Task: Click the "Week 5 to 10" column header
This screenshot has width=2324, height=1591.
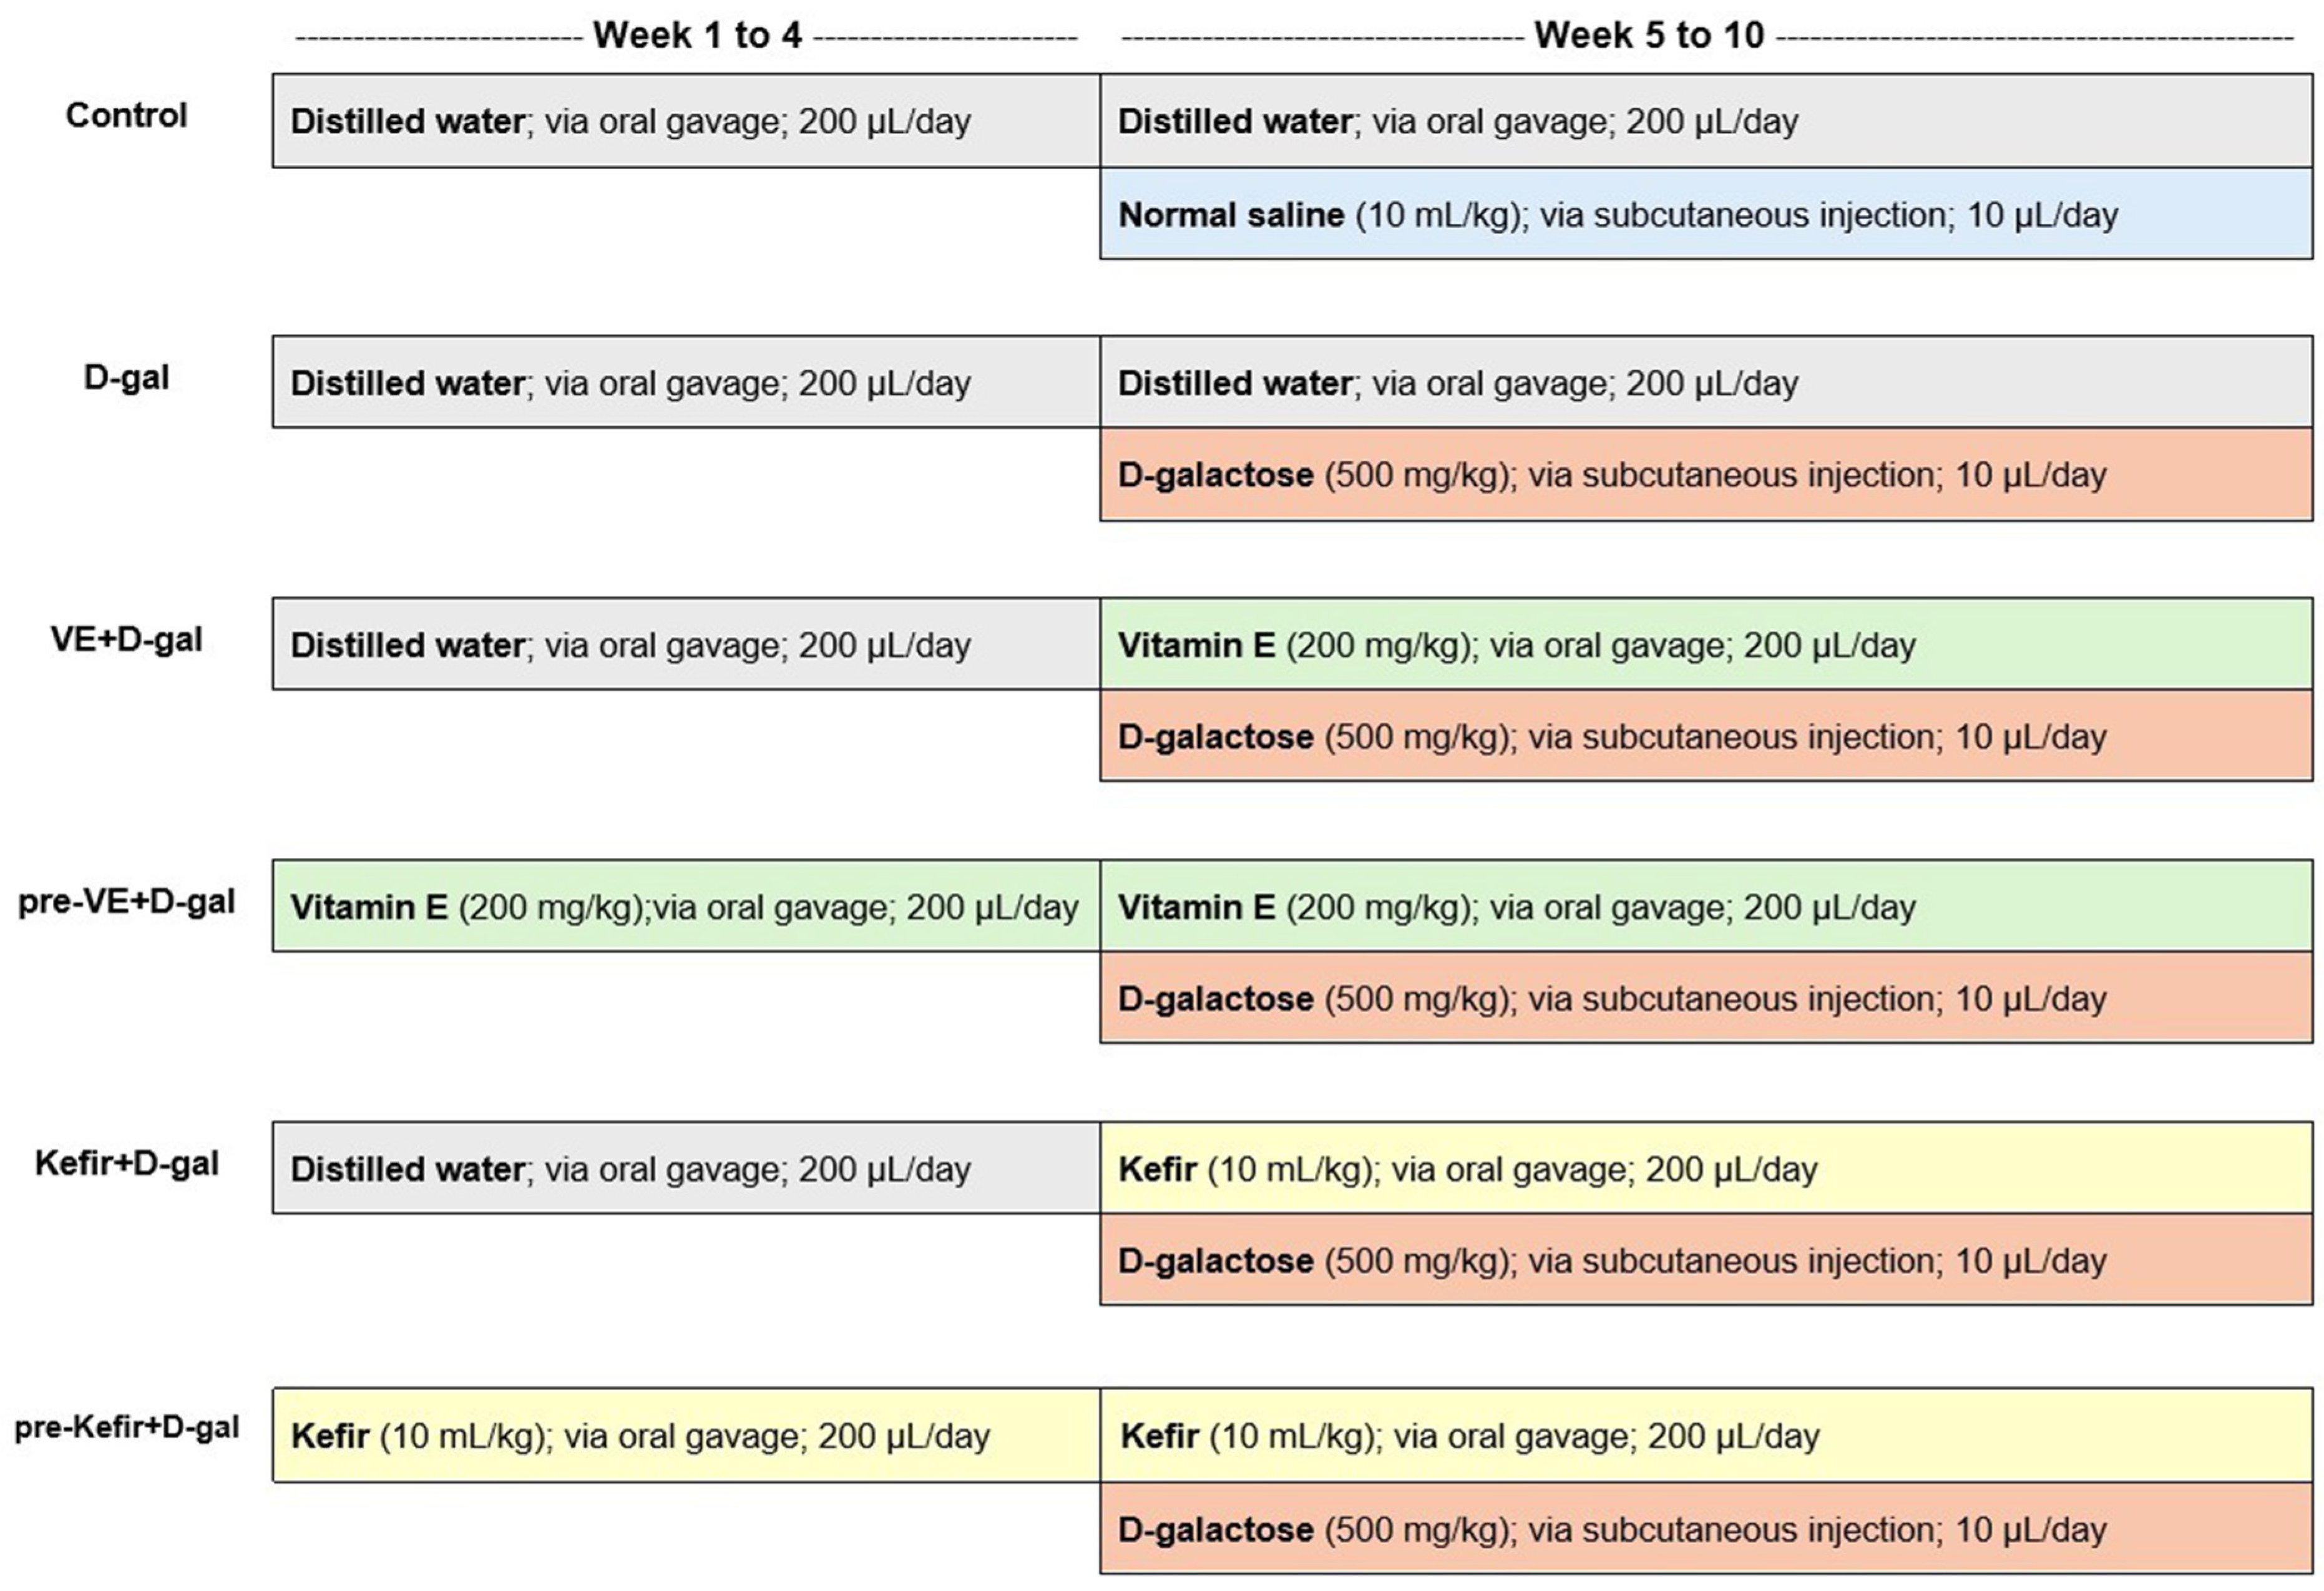Action: (x=1649, y=36)
